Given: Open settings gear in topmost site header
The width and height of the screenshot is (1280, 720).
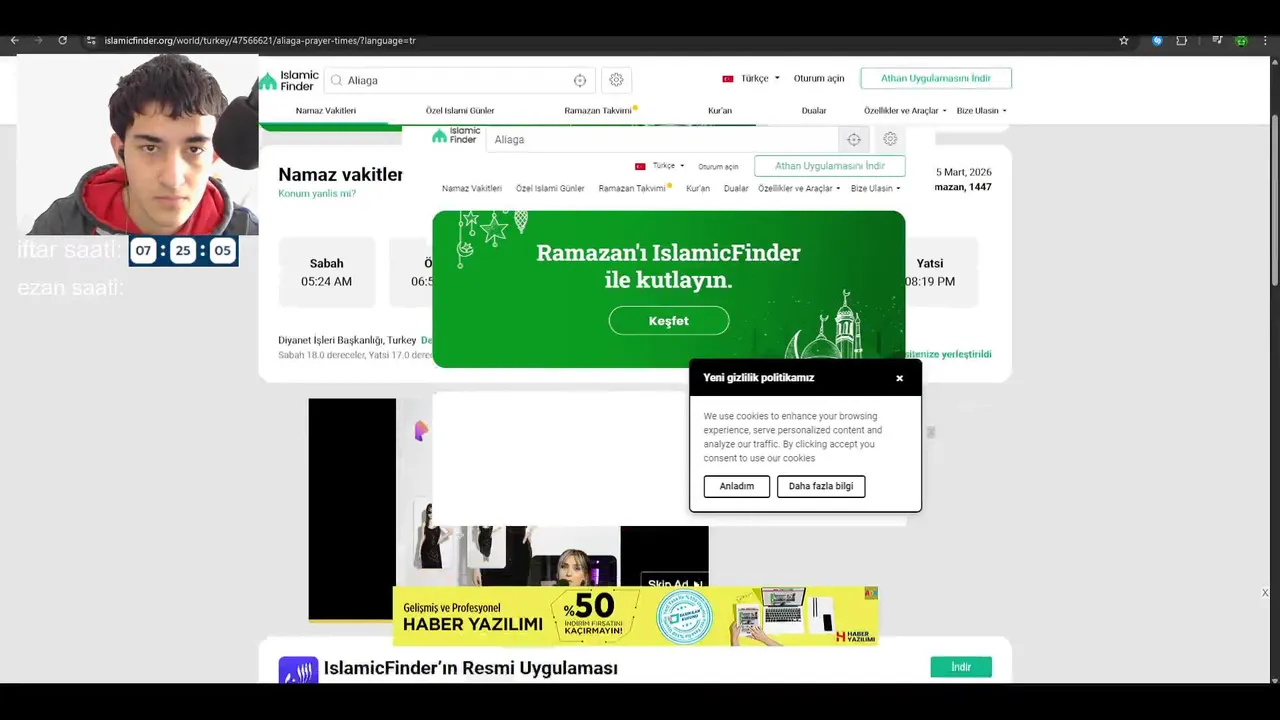Looking at the screenshot, I should (616, 80).
